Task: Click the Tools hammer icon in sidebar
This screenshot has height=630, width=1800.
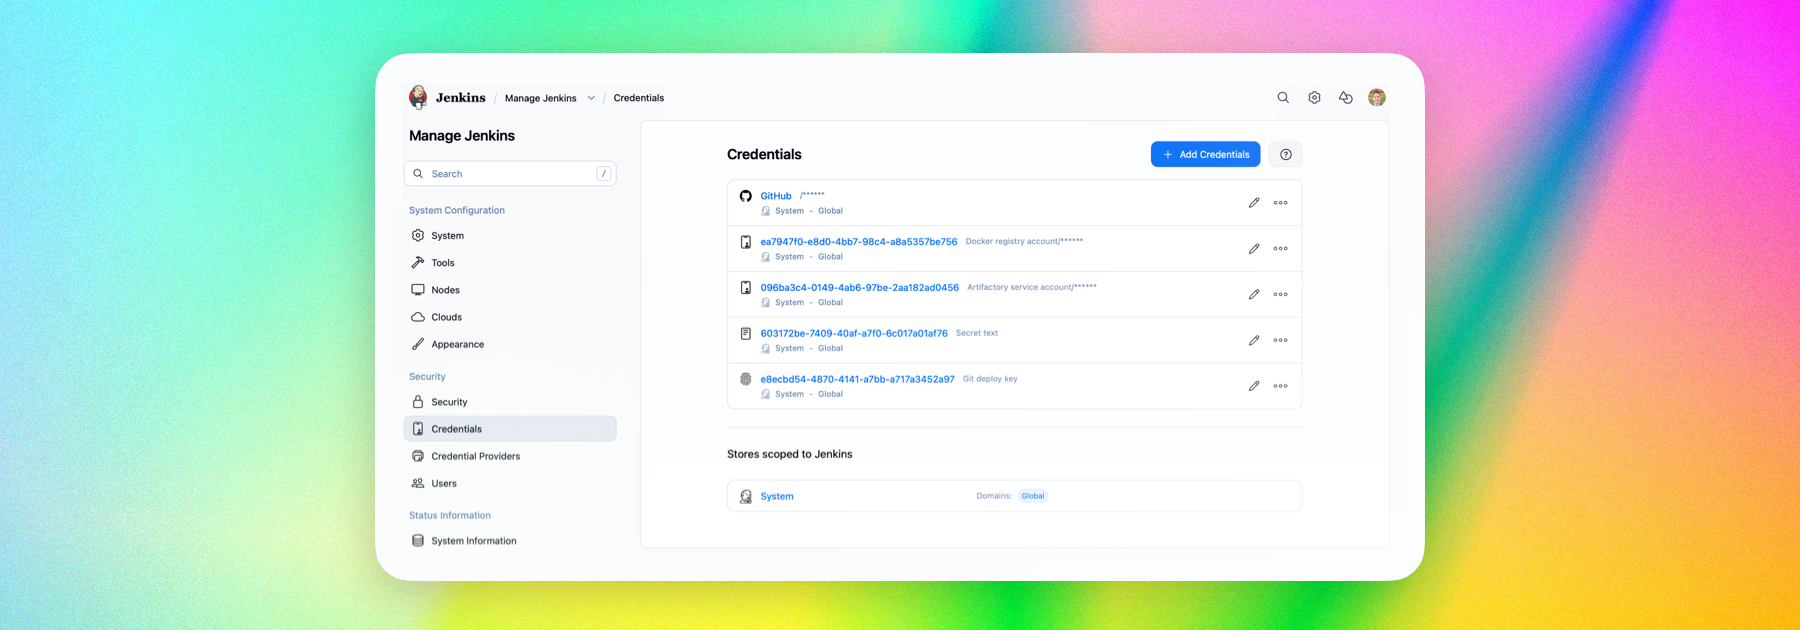Action: (418, 263)
